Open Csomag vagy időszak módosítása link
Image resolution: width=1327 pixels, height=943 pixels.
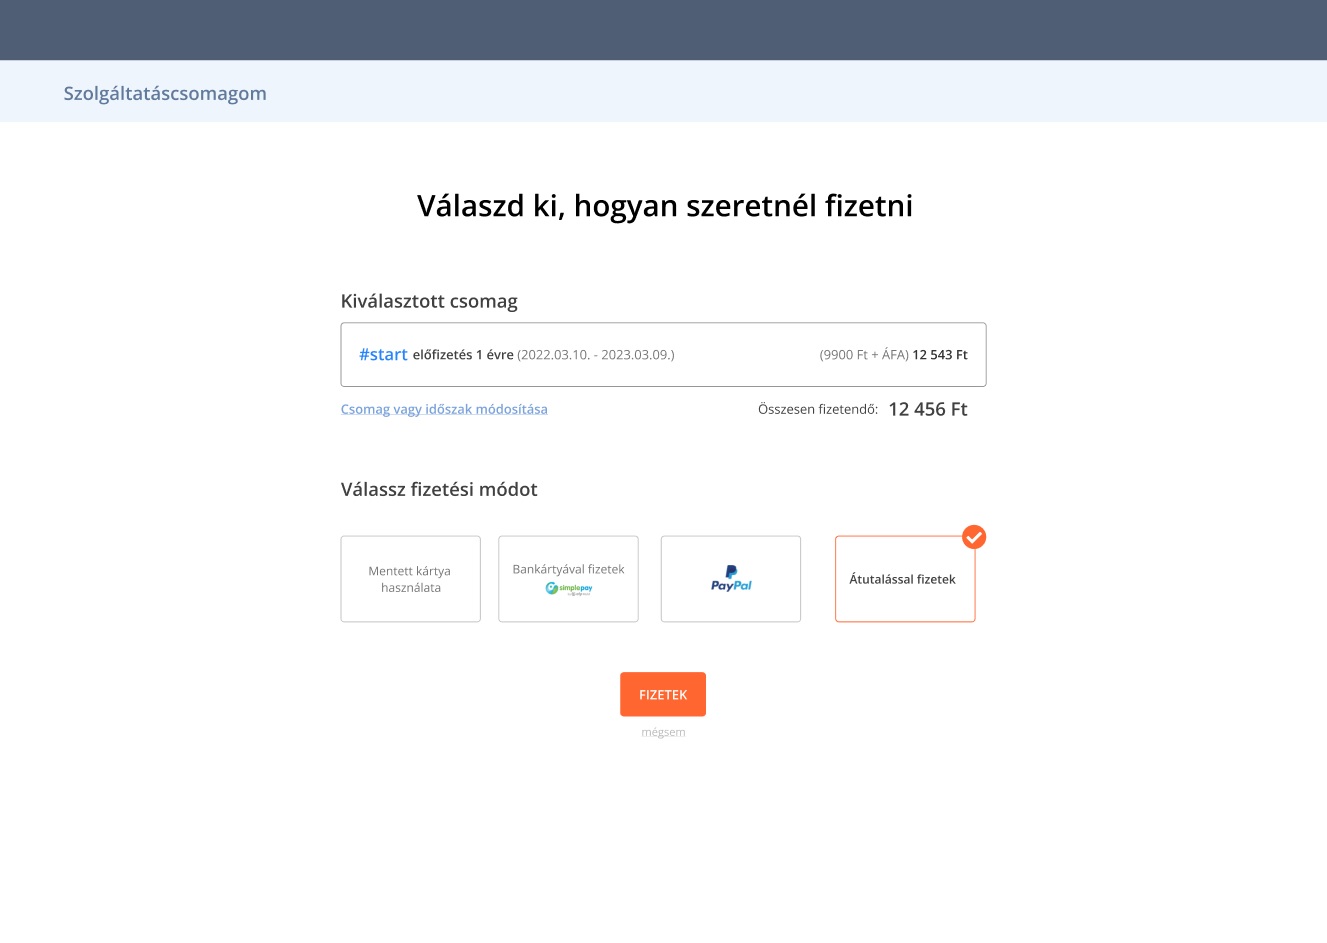tap(444, 409)
